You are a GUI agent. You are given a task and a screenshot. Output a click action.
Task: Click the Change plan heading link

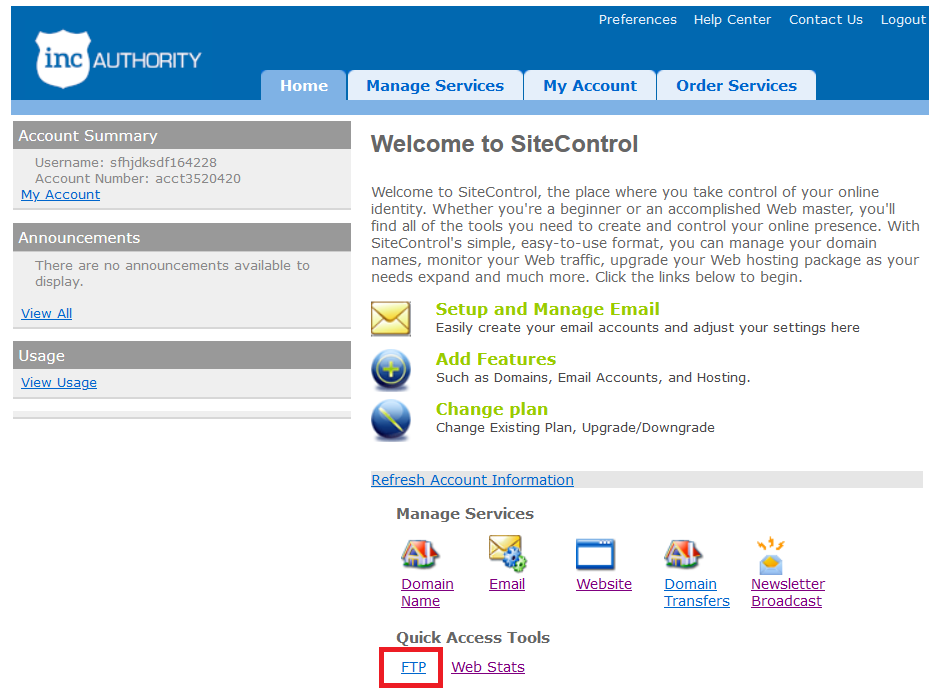pyautogui.click(x=492, y=409)
